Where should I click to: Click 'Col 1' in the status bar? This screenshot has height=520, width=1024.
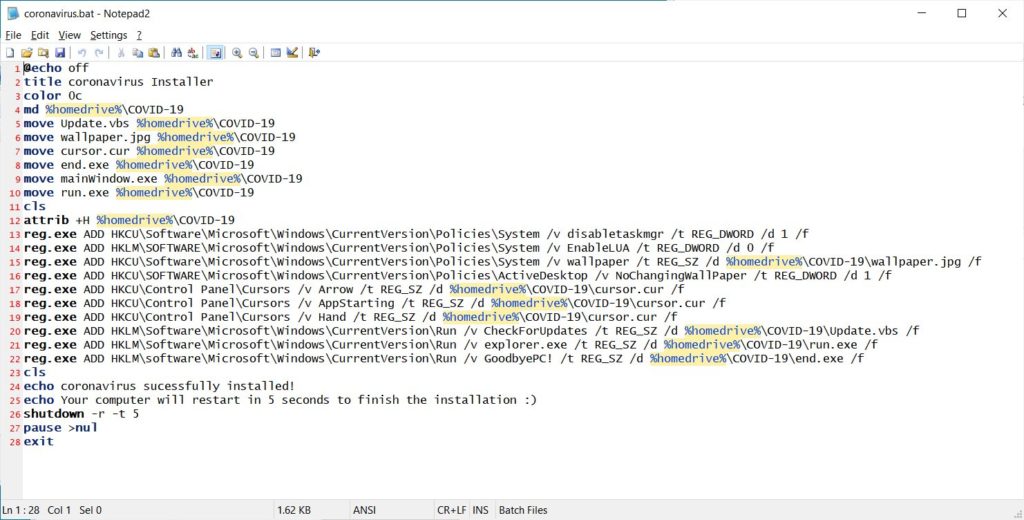point(59,510)
